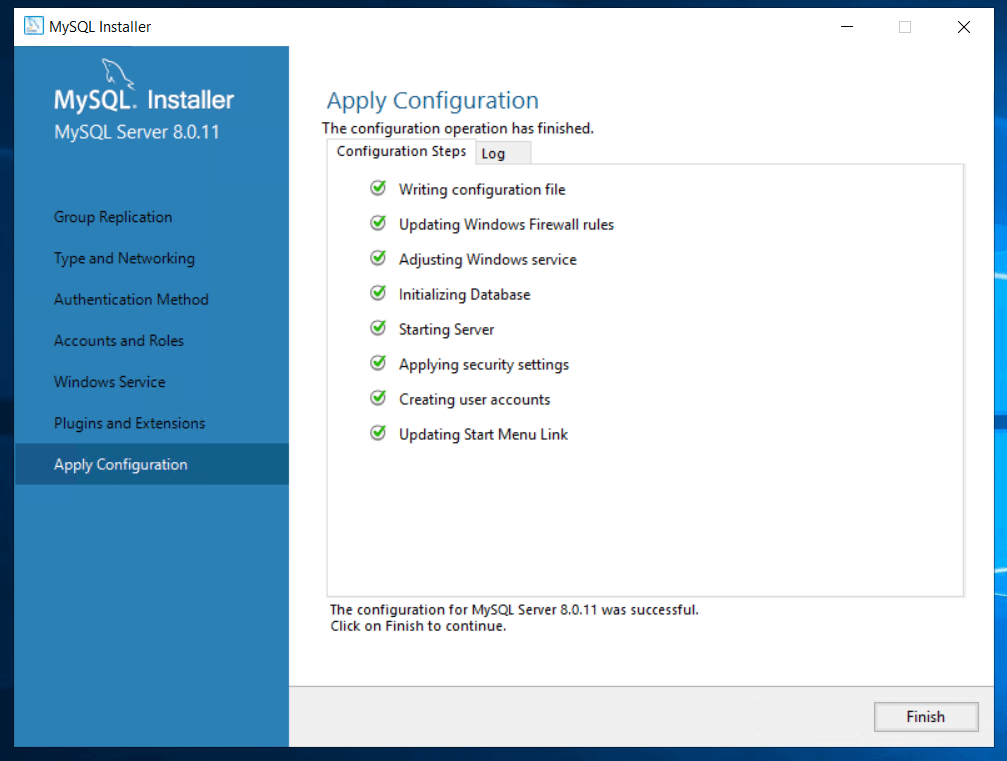Viewport: 1007px width, 761px height.
Task: Select Group Replication in the sidebar
Action: click(x=113, y=217)
